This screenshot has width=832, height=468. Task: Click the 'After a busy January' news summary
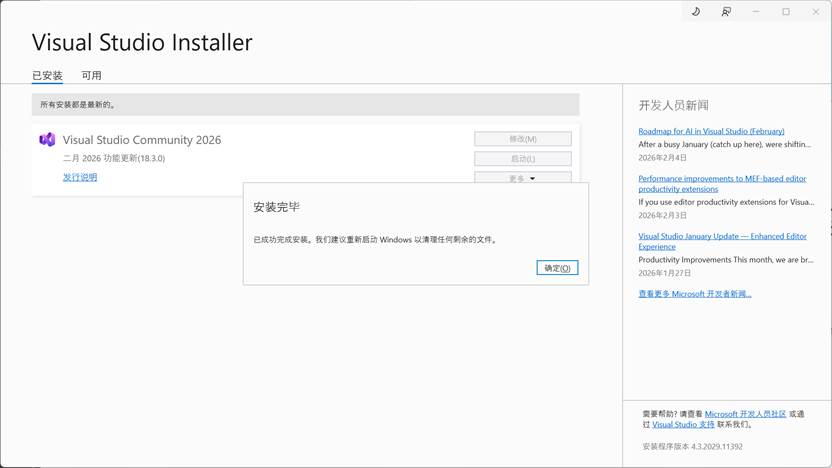(724, 144)
